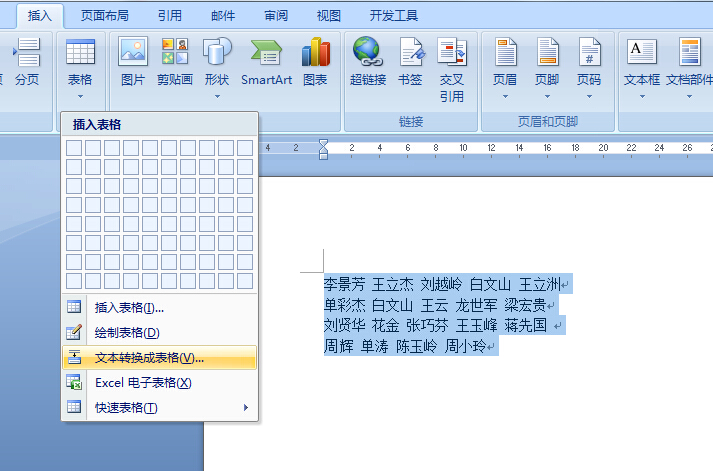Click the name 周辉 in the document
This screenshot has height=471, width=713.
coord(338,346)
